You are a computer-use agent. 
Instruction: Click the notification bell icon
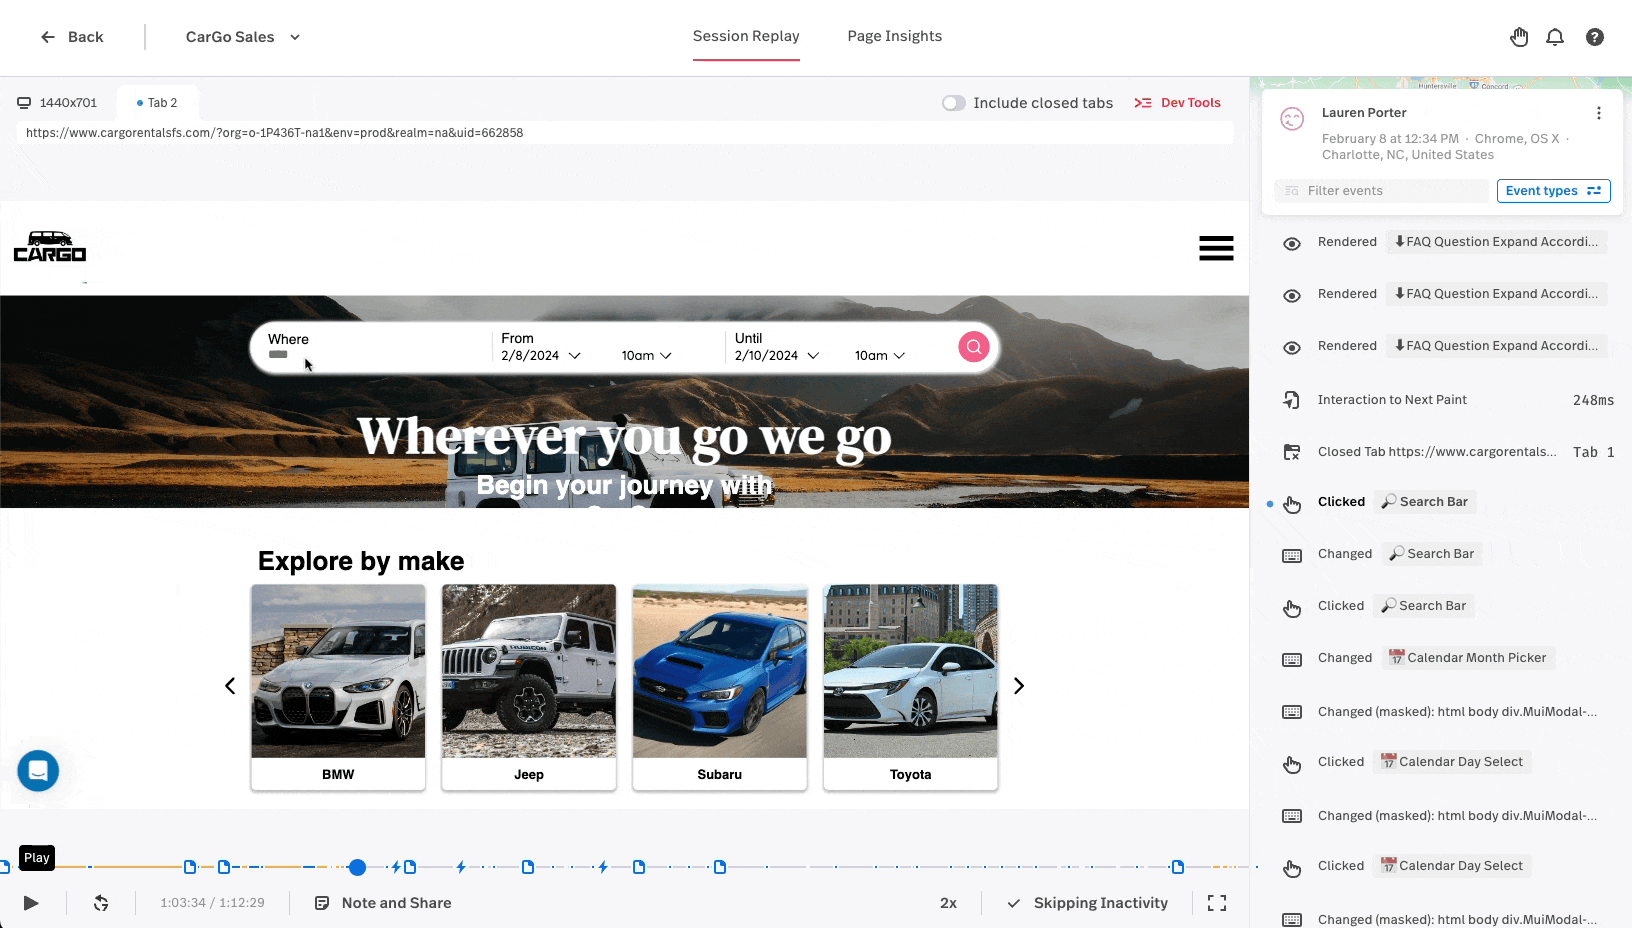[x=1554, y=37]
